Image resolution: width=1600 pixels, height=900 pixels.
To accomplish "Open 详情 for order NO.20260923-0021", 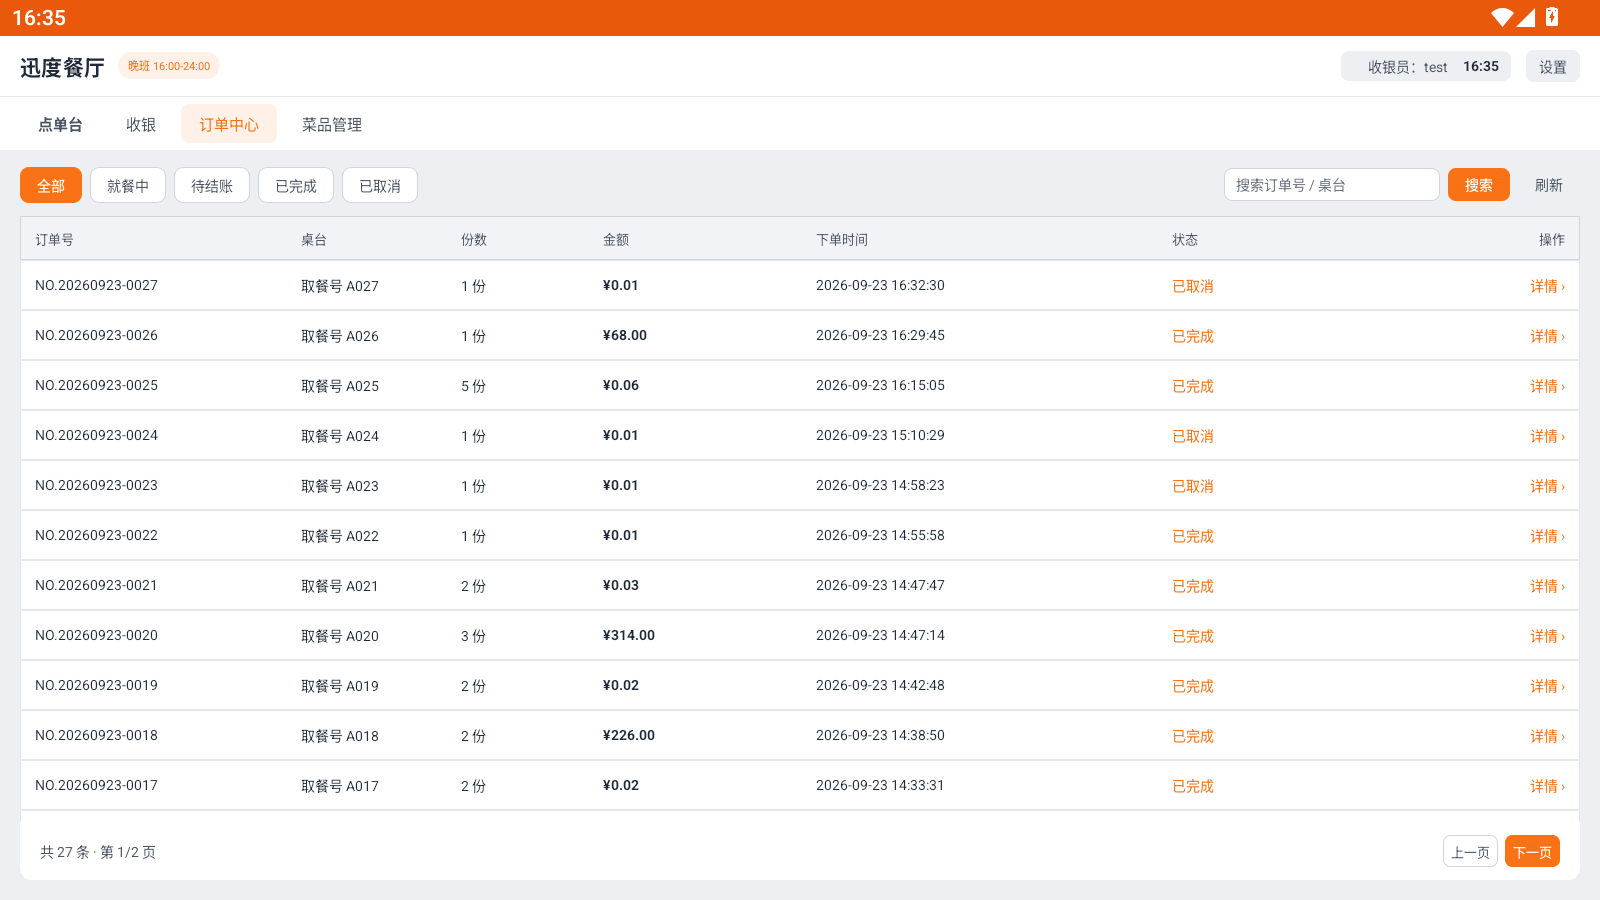I will 1547,586.
